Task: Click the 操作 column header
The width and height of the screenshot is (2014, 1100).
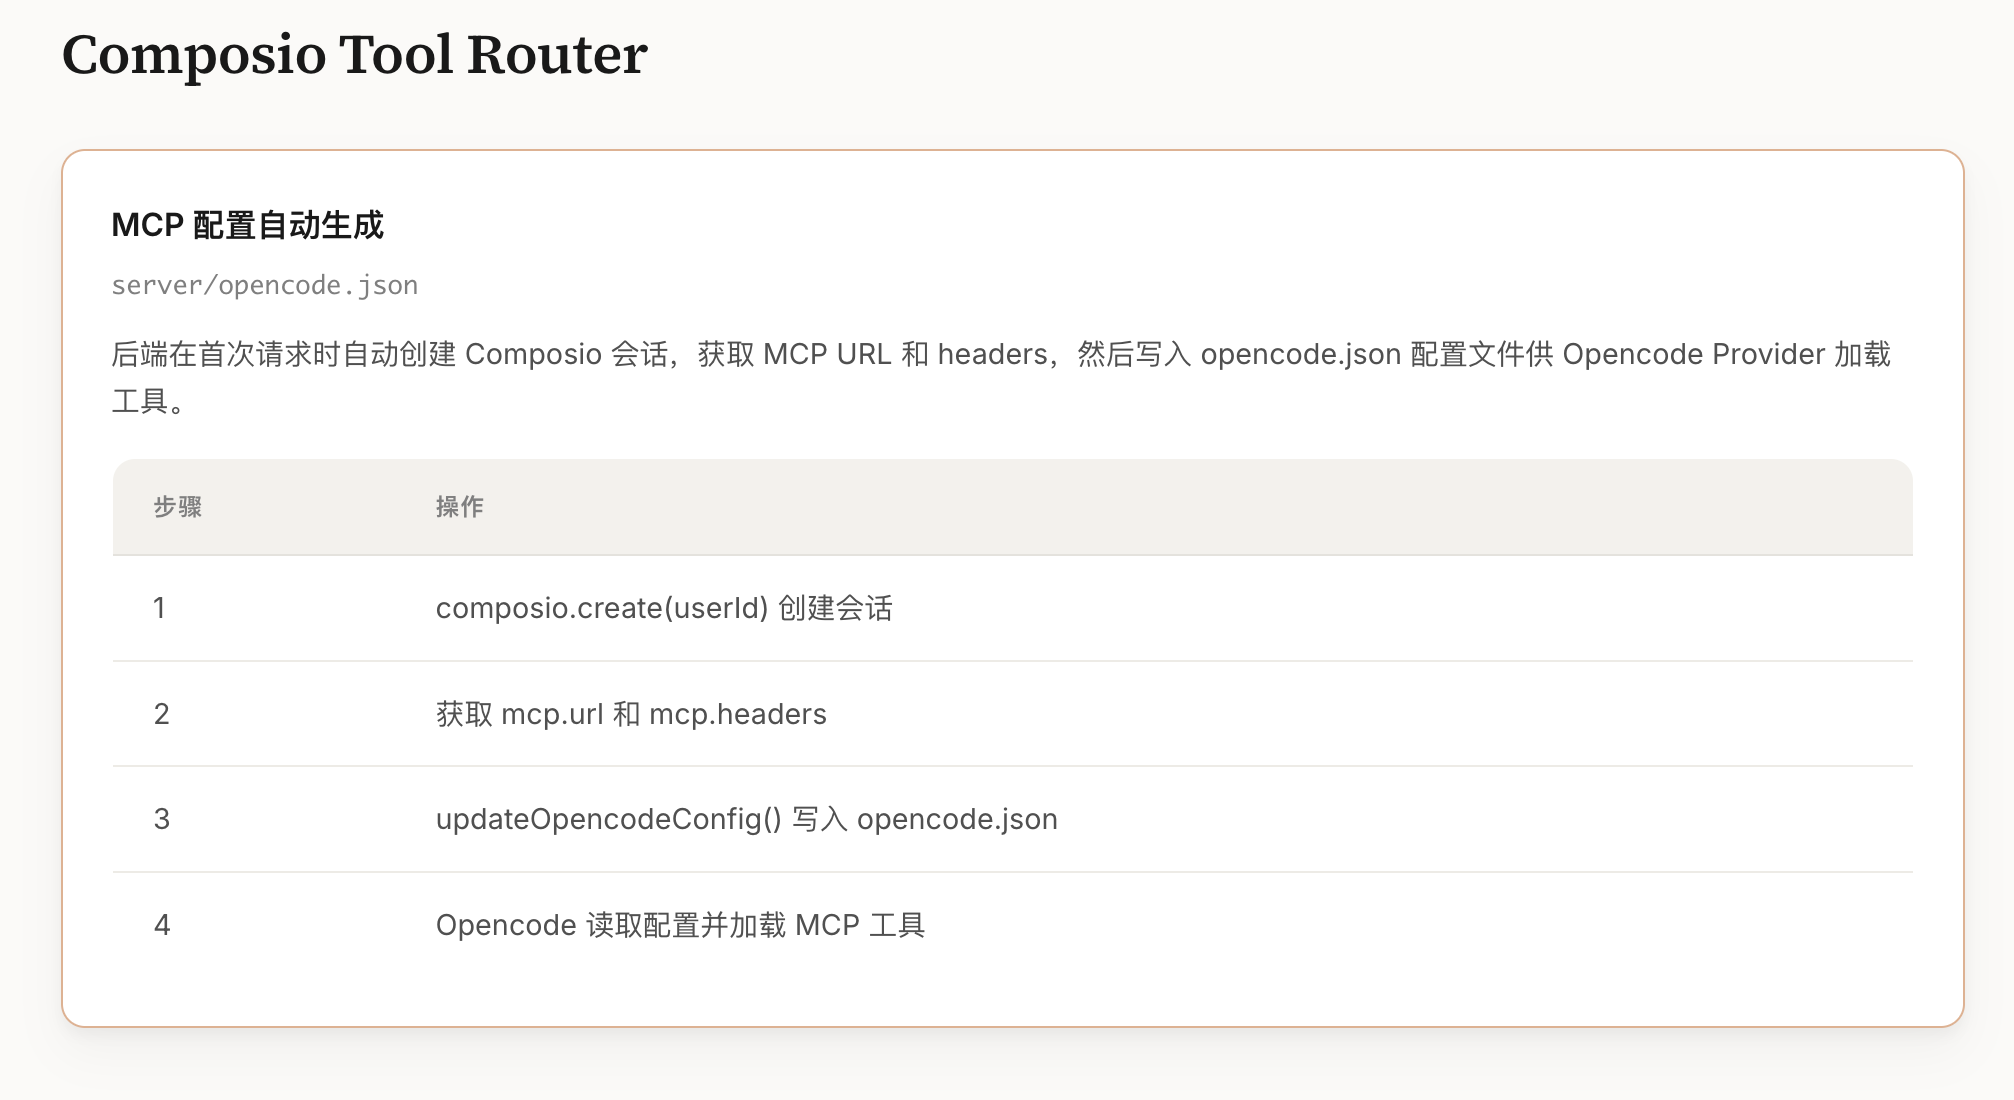Action: pos(459,507)
